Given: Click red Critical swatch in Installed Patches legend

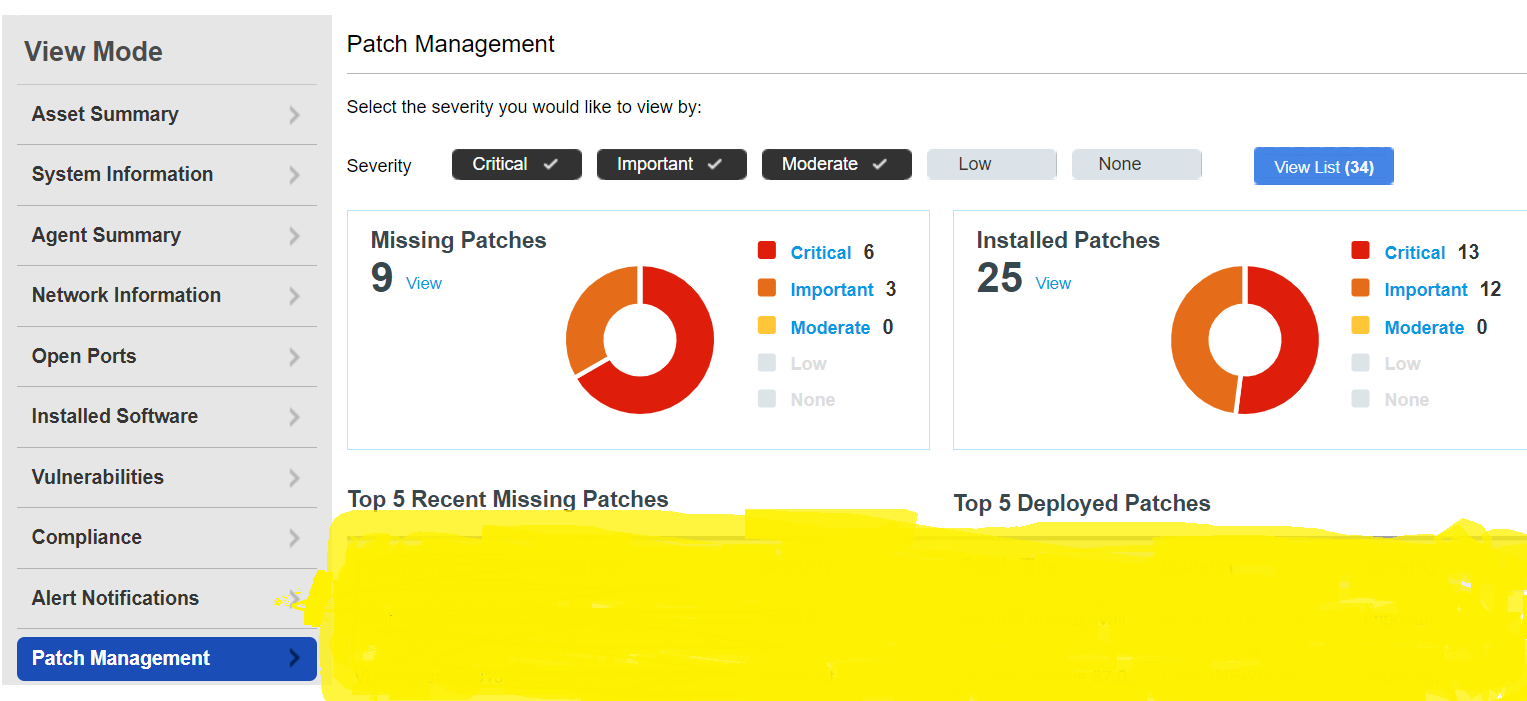Looking at the screenshot, I should coord(1360,251).
